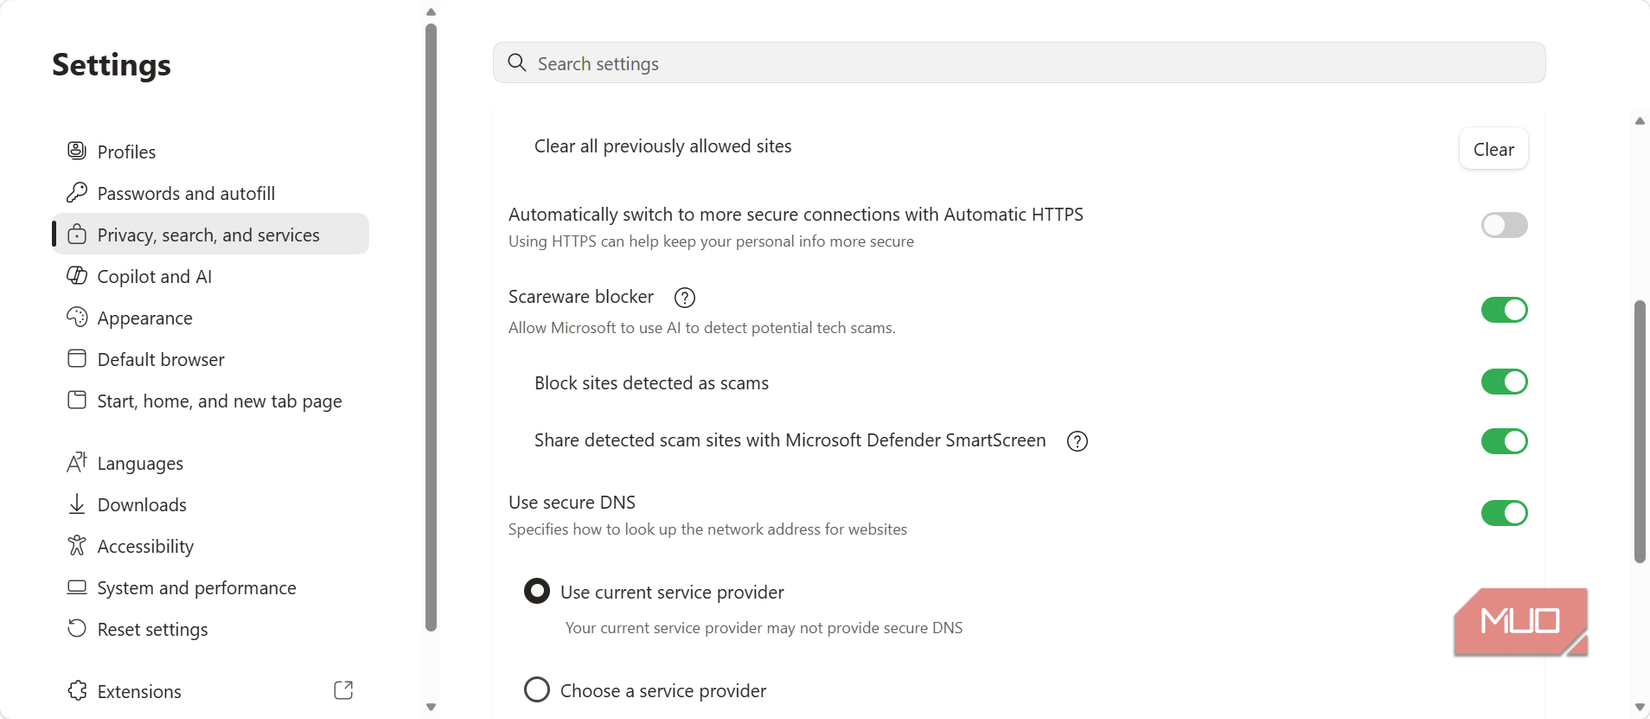The height and width of the screenshot is (719, 1650).
Task: Click the Downloads arrow icon
Action: coord(76,504)
